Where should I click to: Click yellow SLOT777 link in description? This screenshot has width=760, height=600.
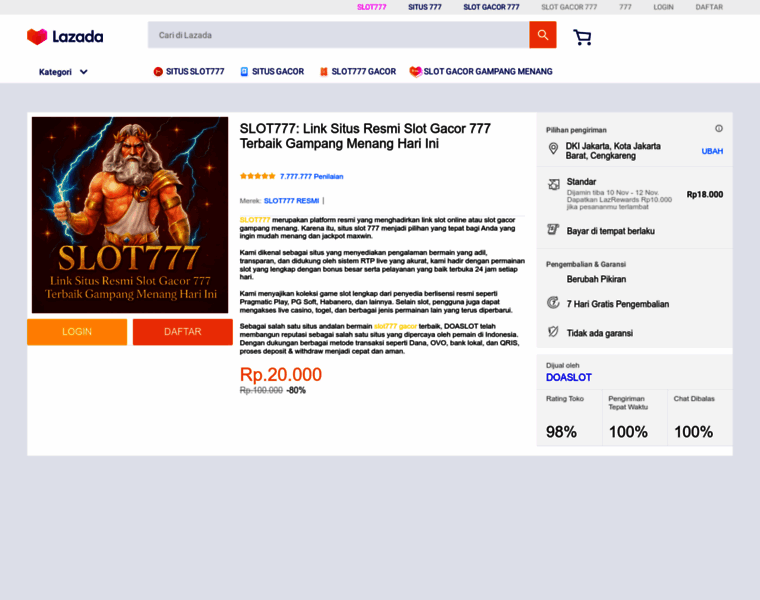click(254, 220)
